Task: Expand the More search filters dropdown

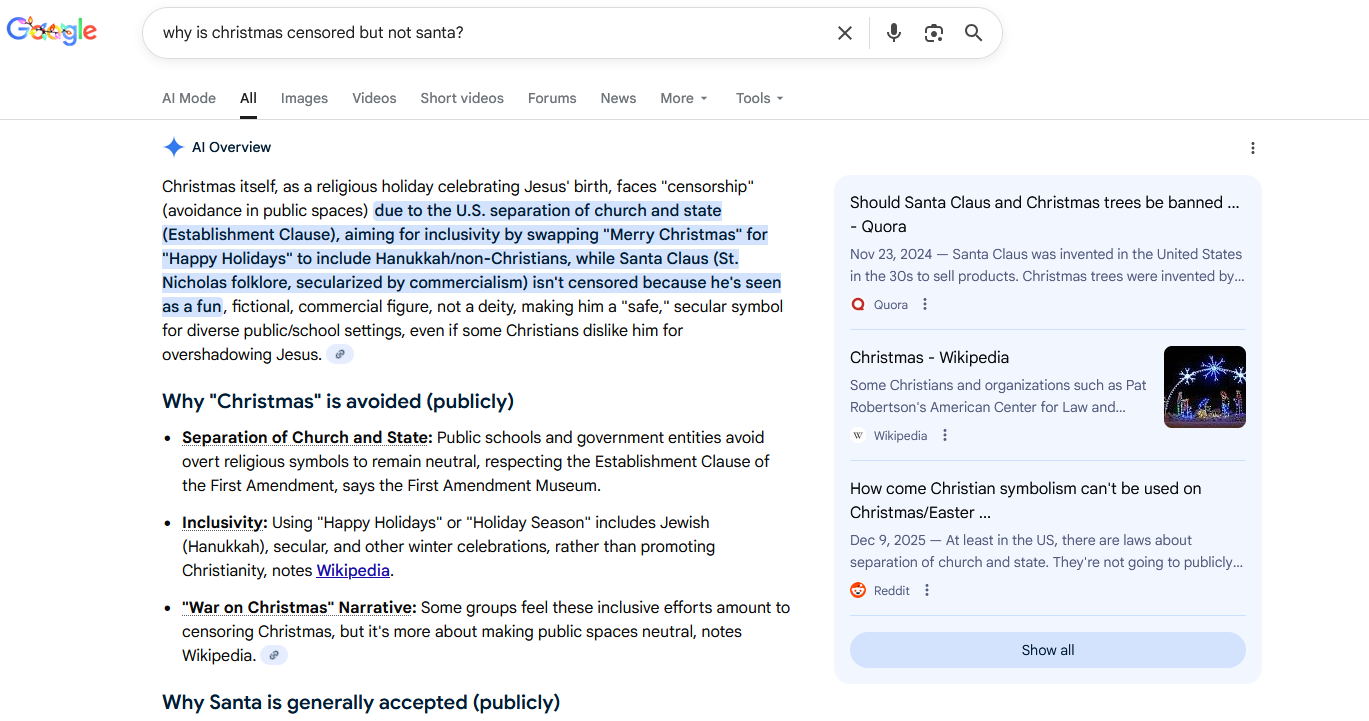Action: 684,98
